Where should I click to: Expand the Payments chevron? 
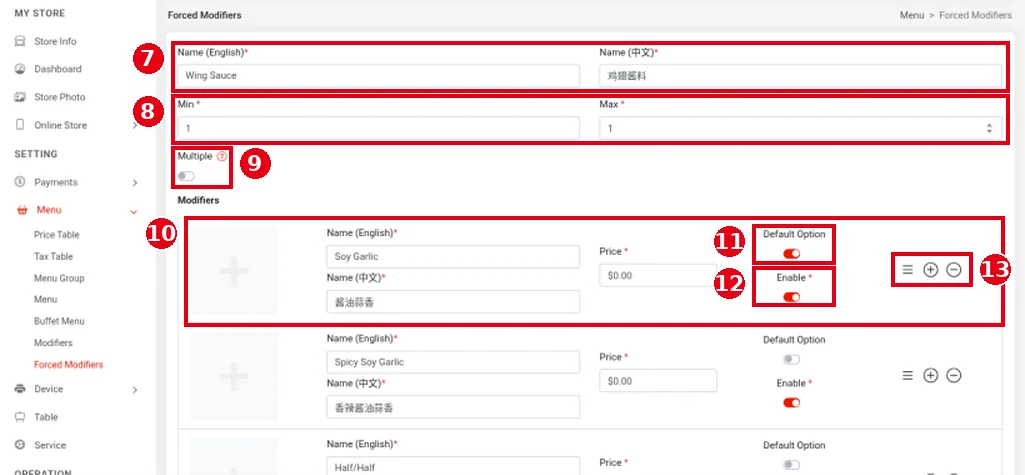tap(135, 183)
